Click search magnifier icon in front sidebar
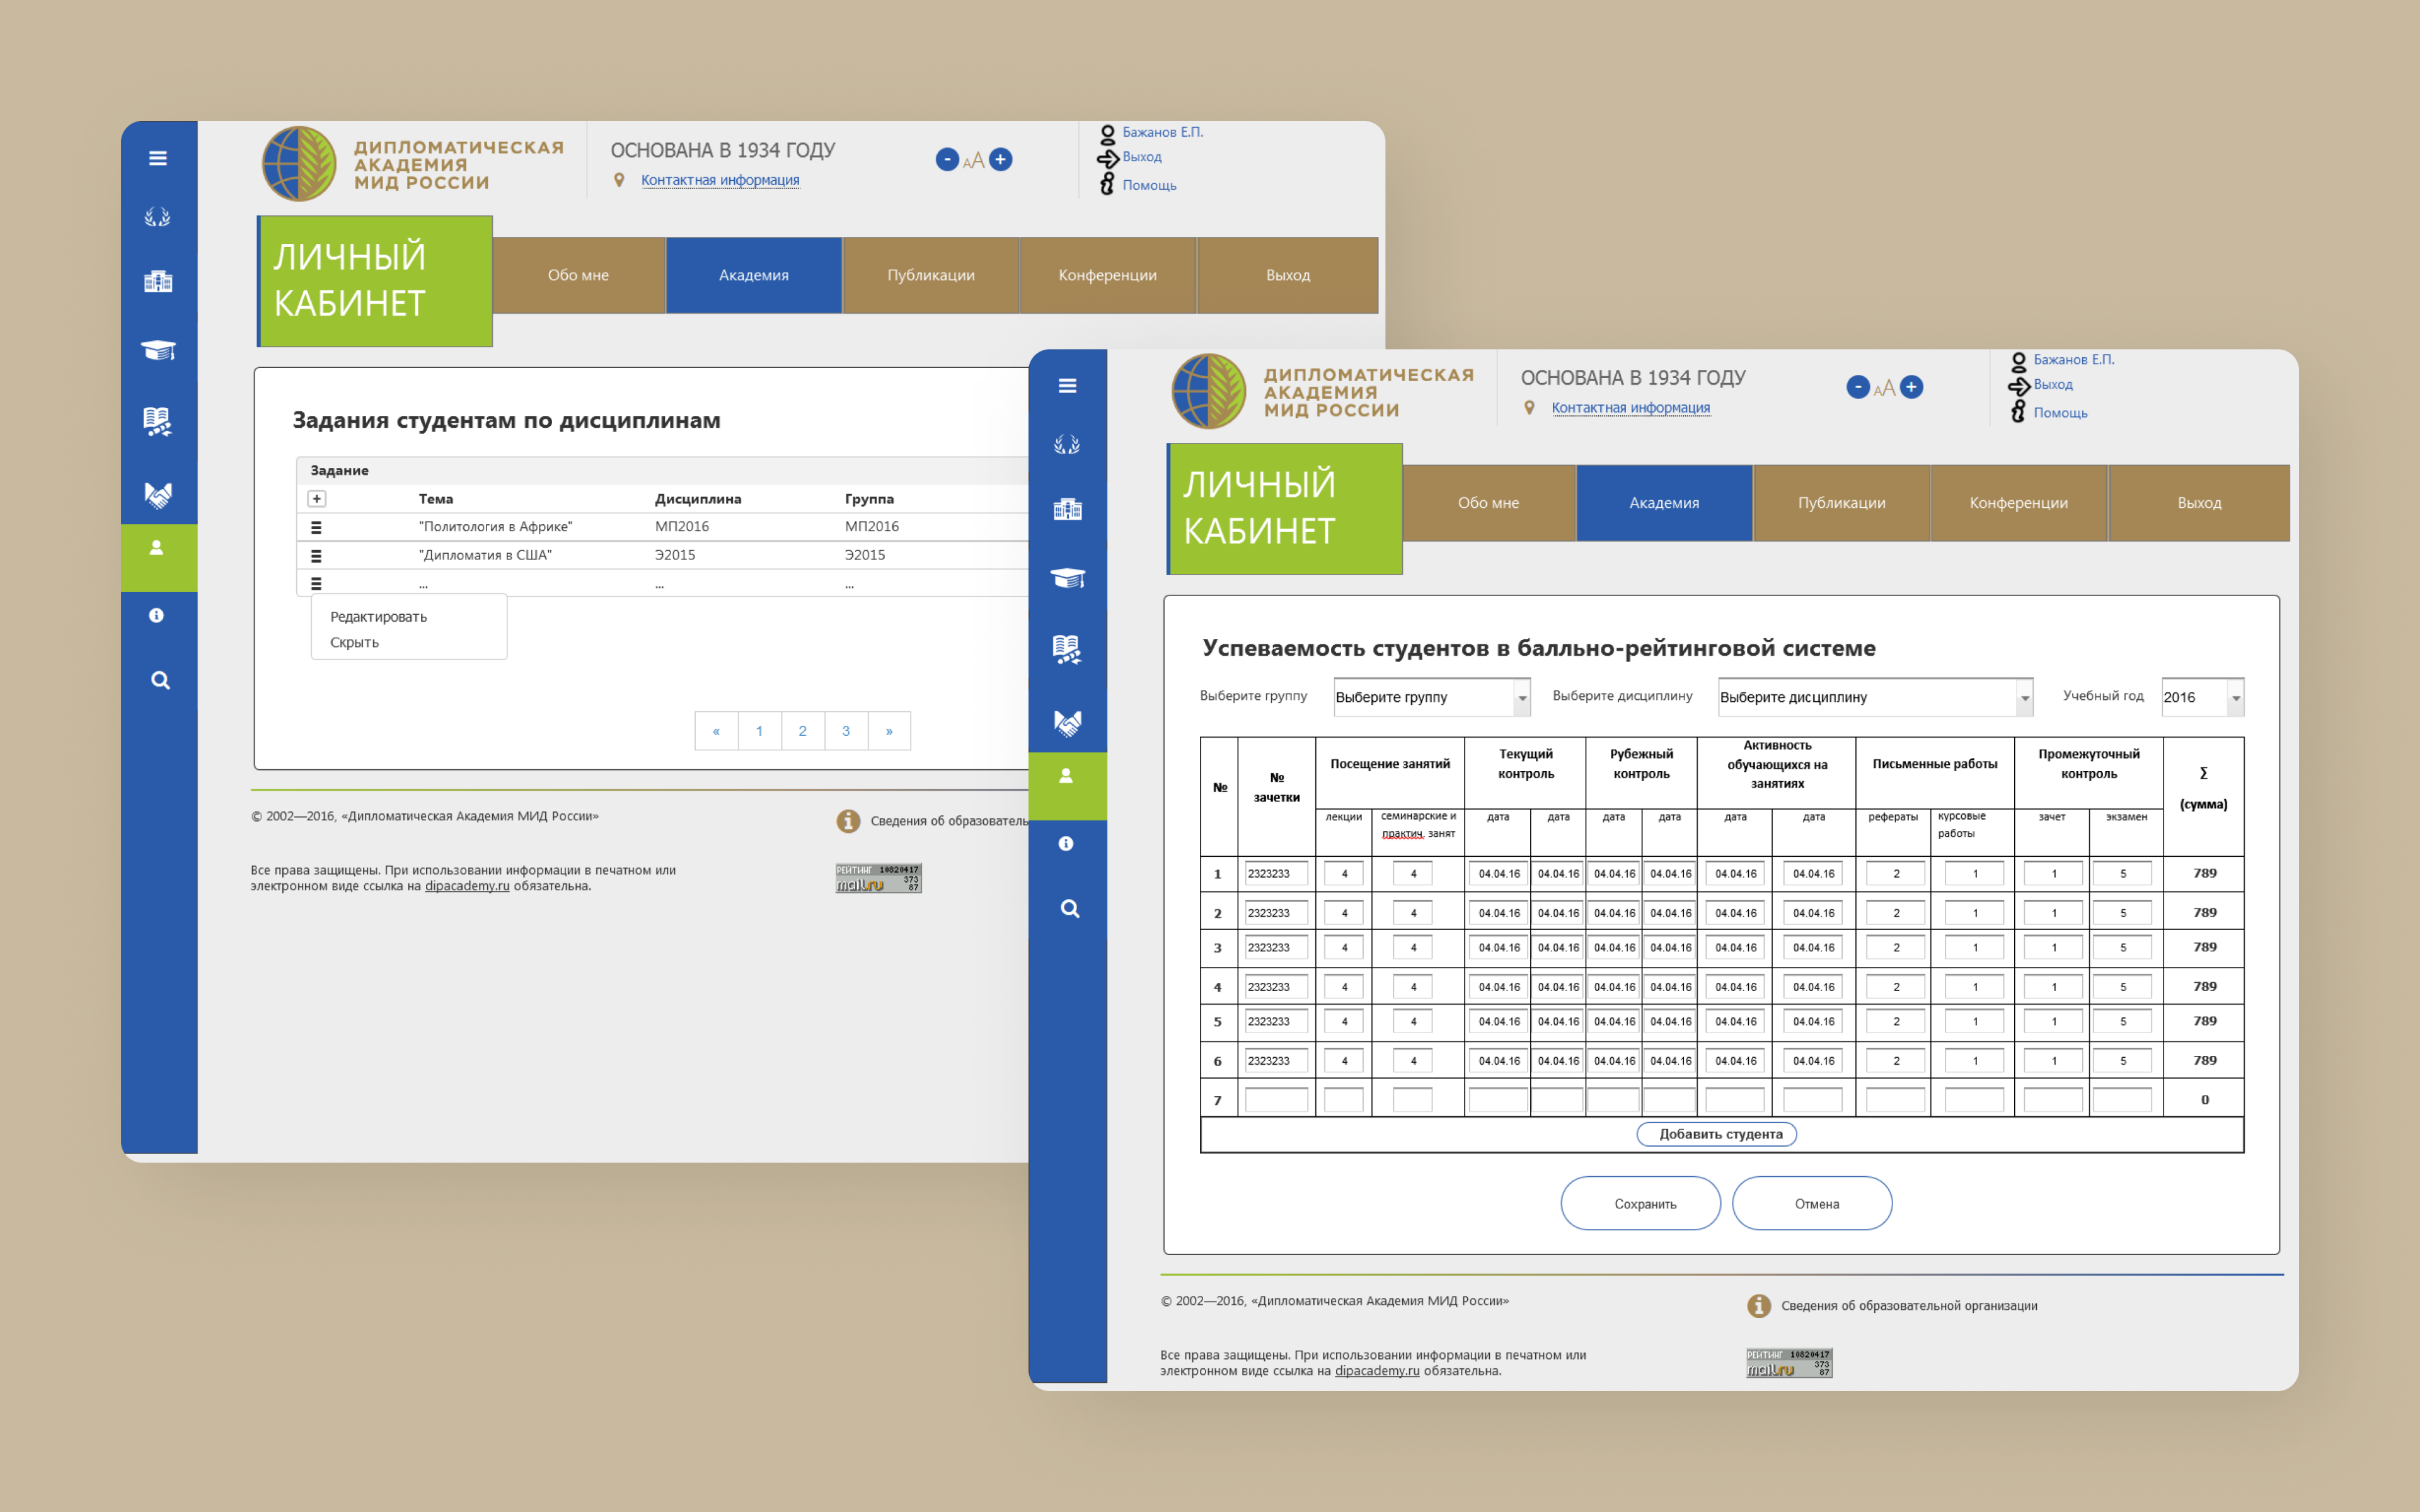Screen dimensions: 2420x1512 (1069, 909)
